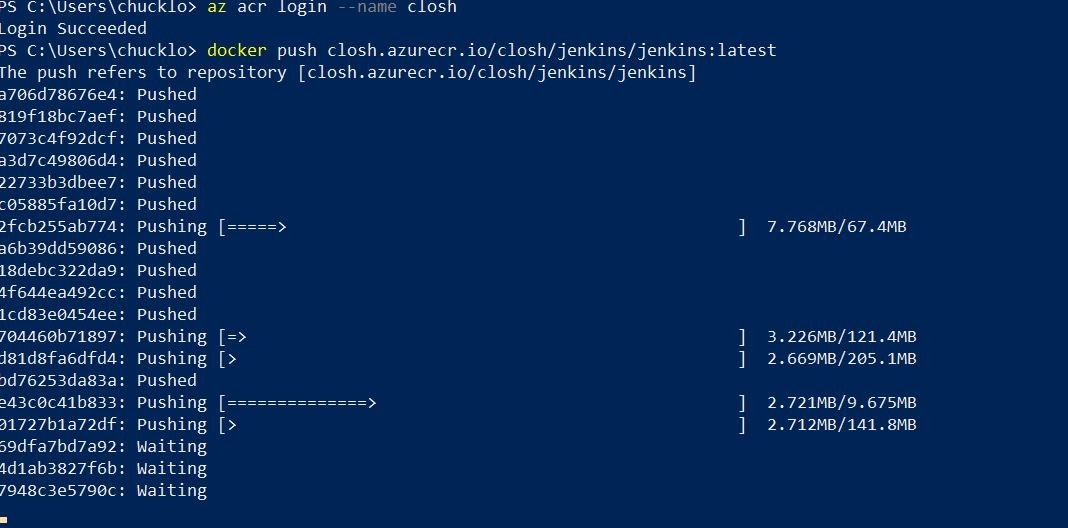Click the 01727b1a72df pushing progress bar
Screen dimensions: 1068x528
[482, 424]
